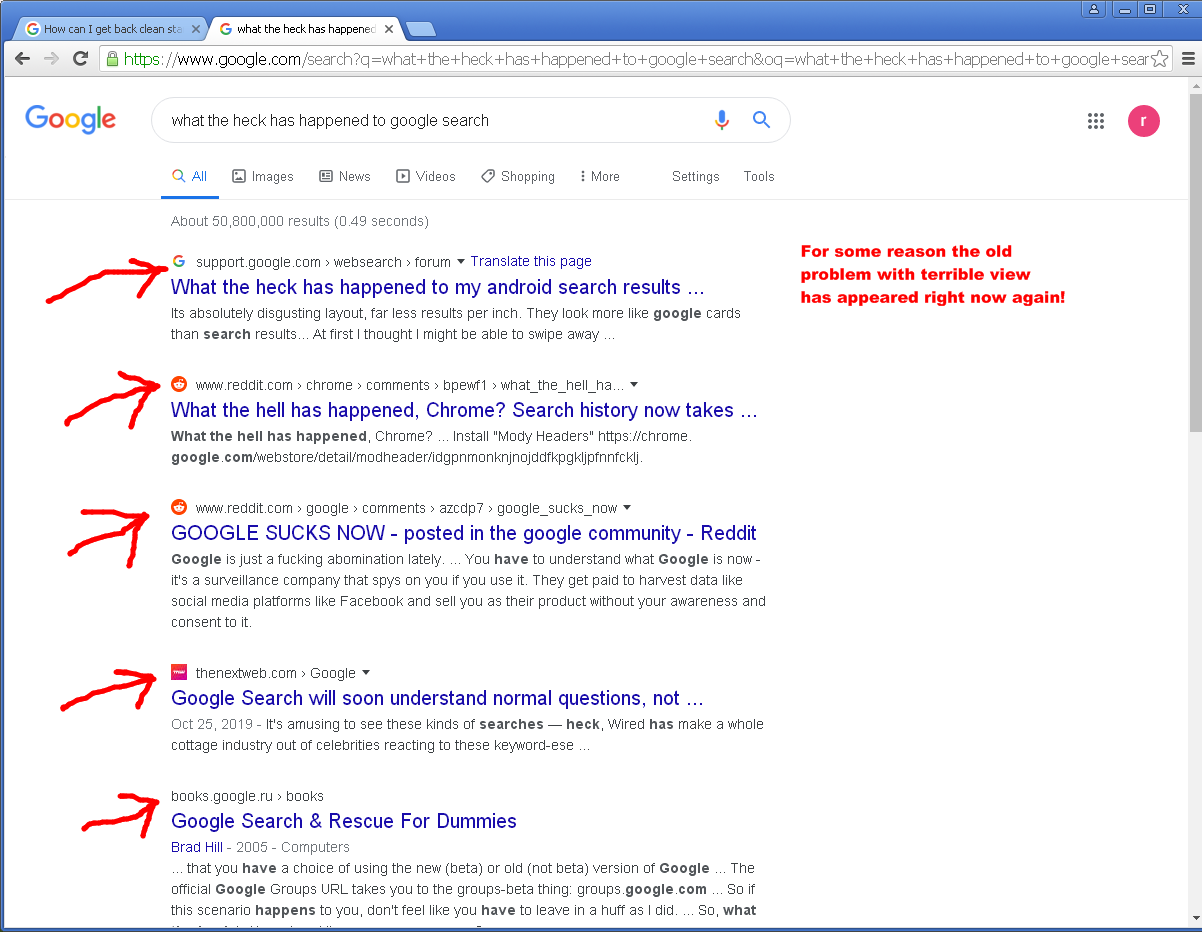Open the Chrome profile button in title bar
This screenshot has height=932, width=1202.
click(1094, 9)
